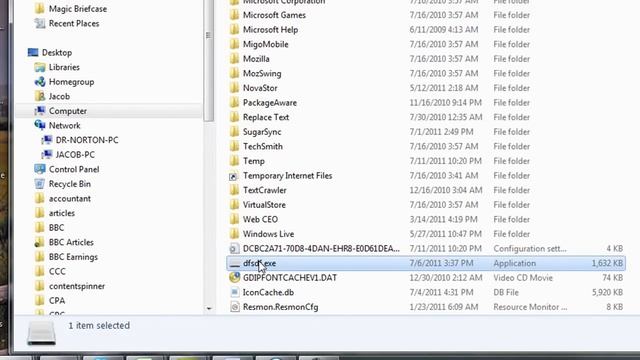Viewport: 640px width, 360px height.
Task: Select the Replace Text folder name
Action: coord(266,117)
